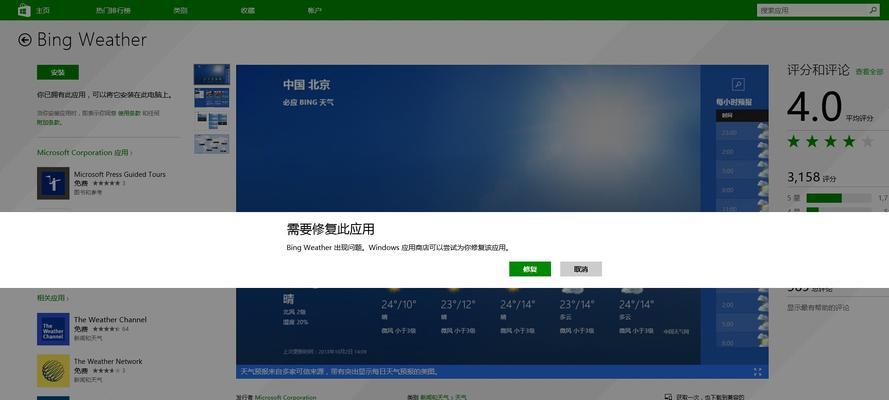Expand the Microsoft Corporation 应用 section
Screen dimensions: 889x400
click(x=84, y=153)
